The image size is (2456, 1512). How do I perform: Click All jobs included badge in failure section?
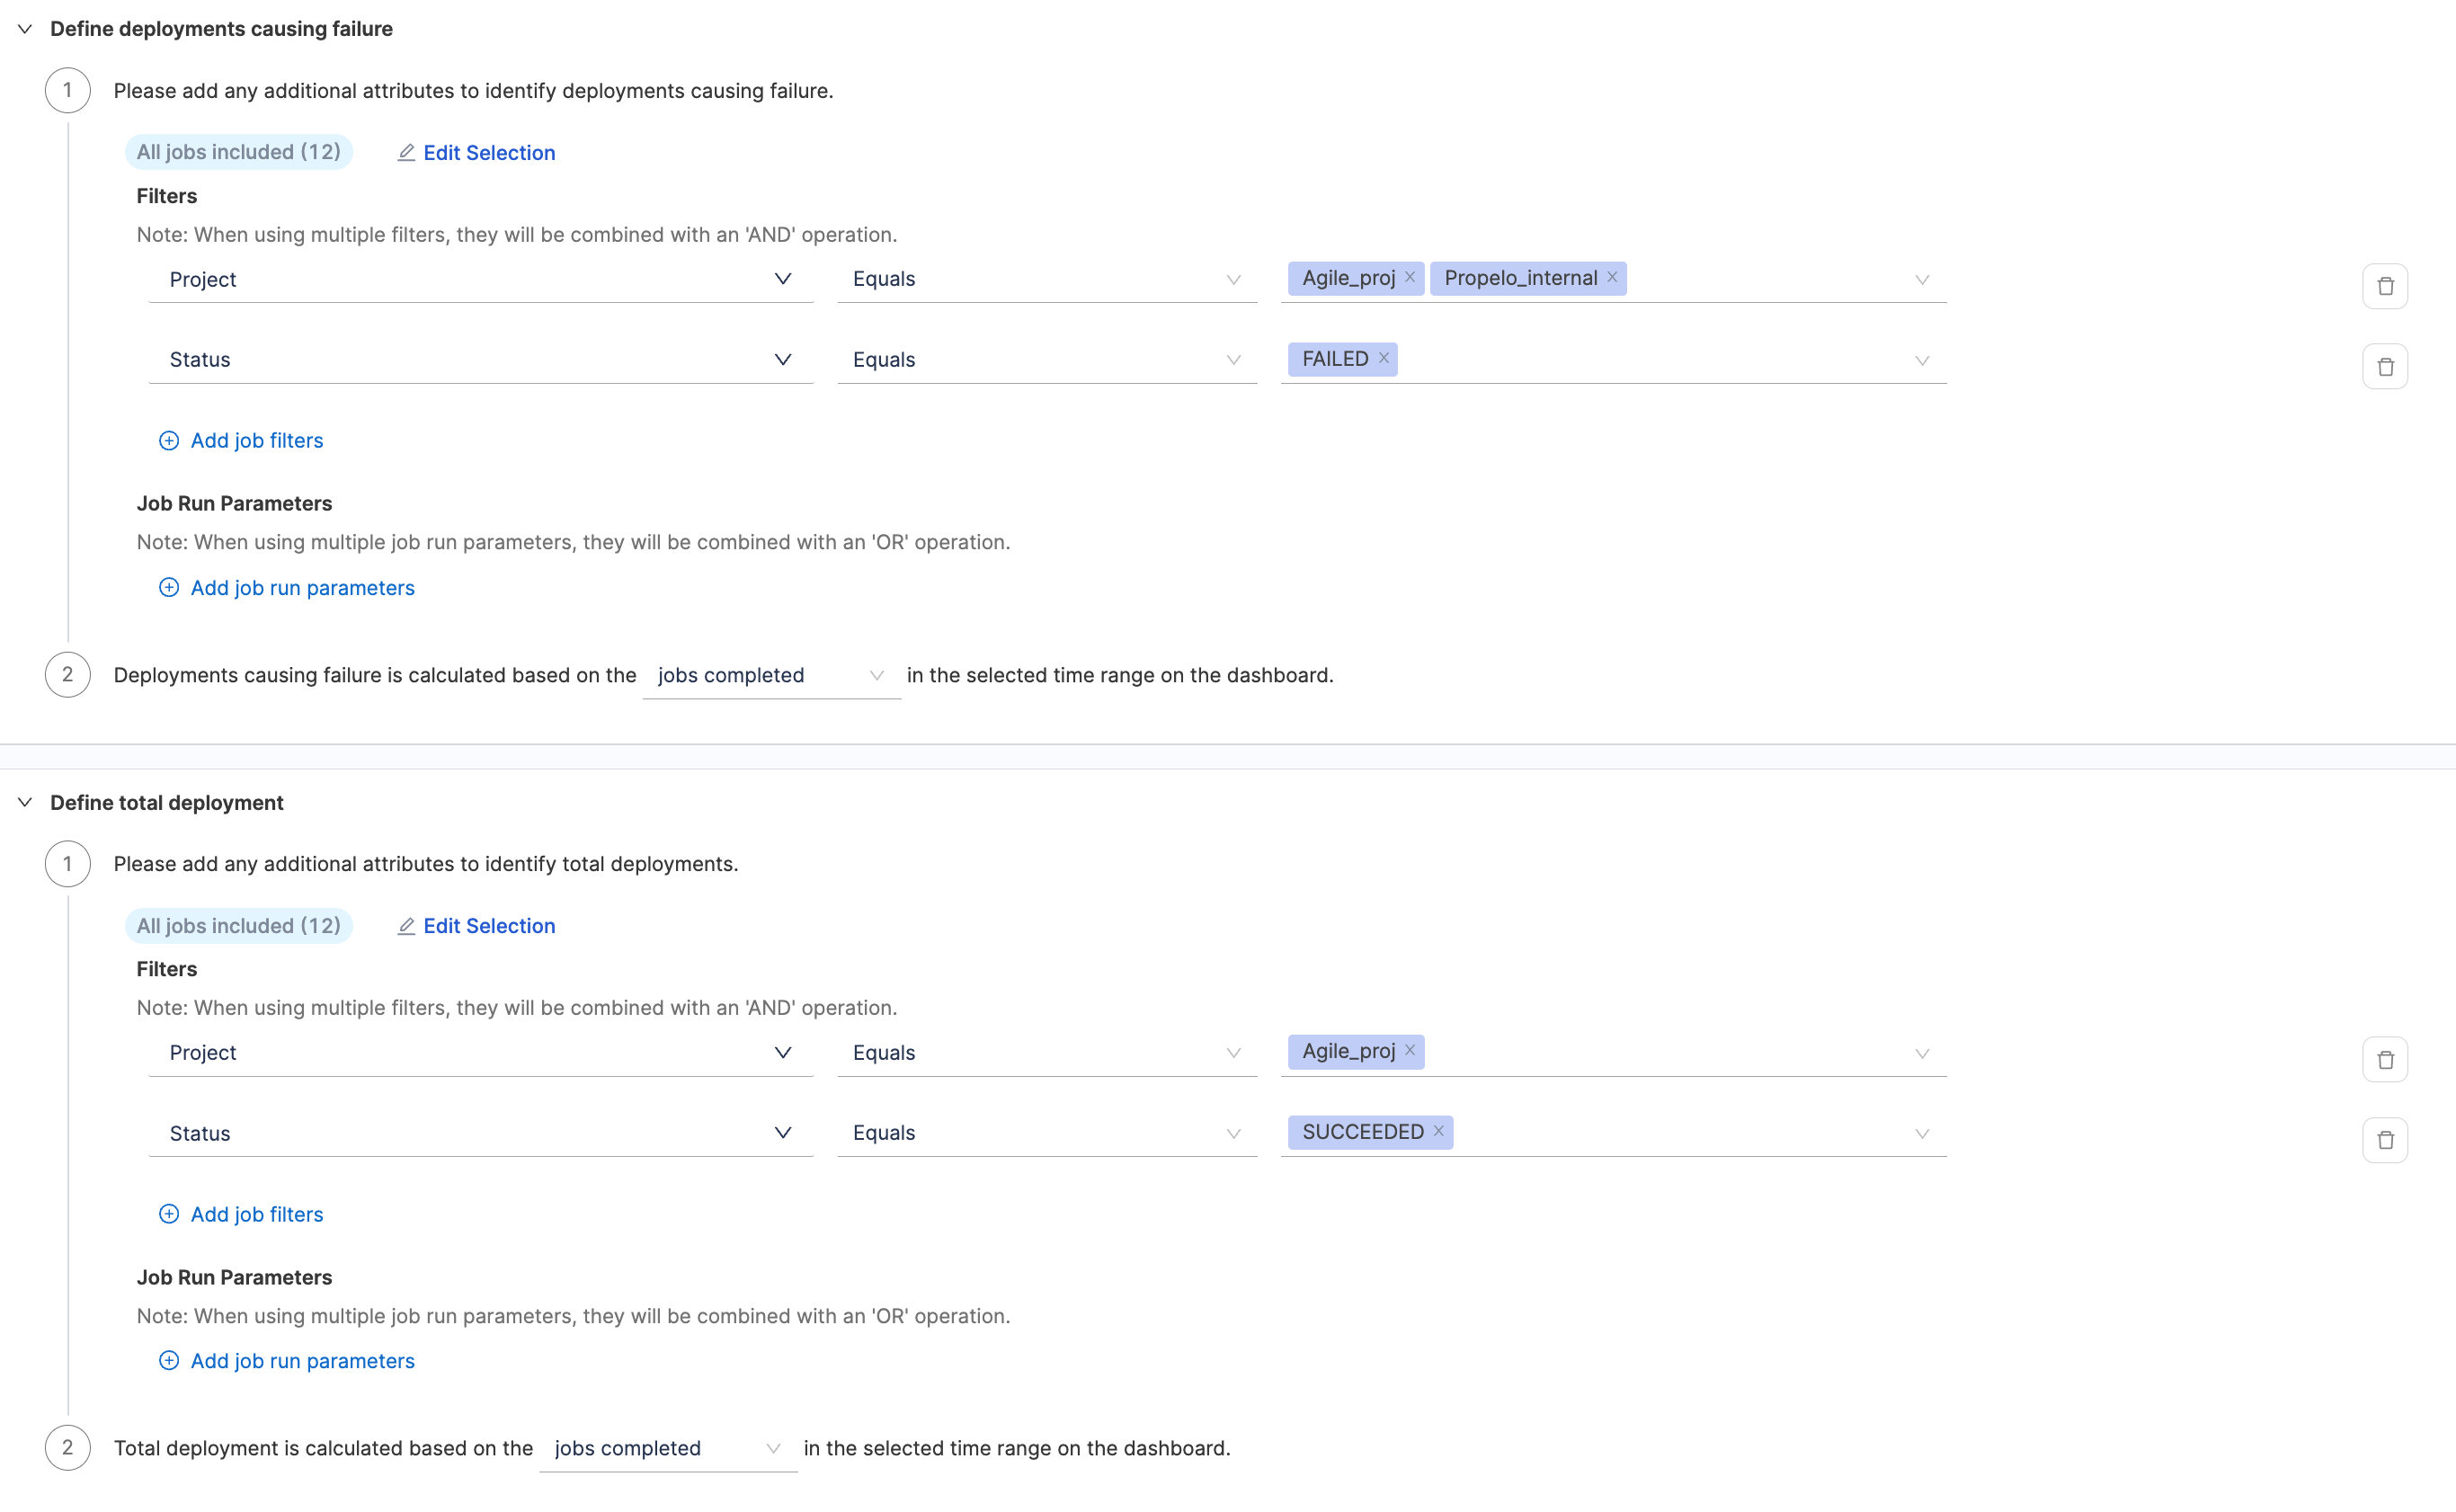238,152
